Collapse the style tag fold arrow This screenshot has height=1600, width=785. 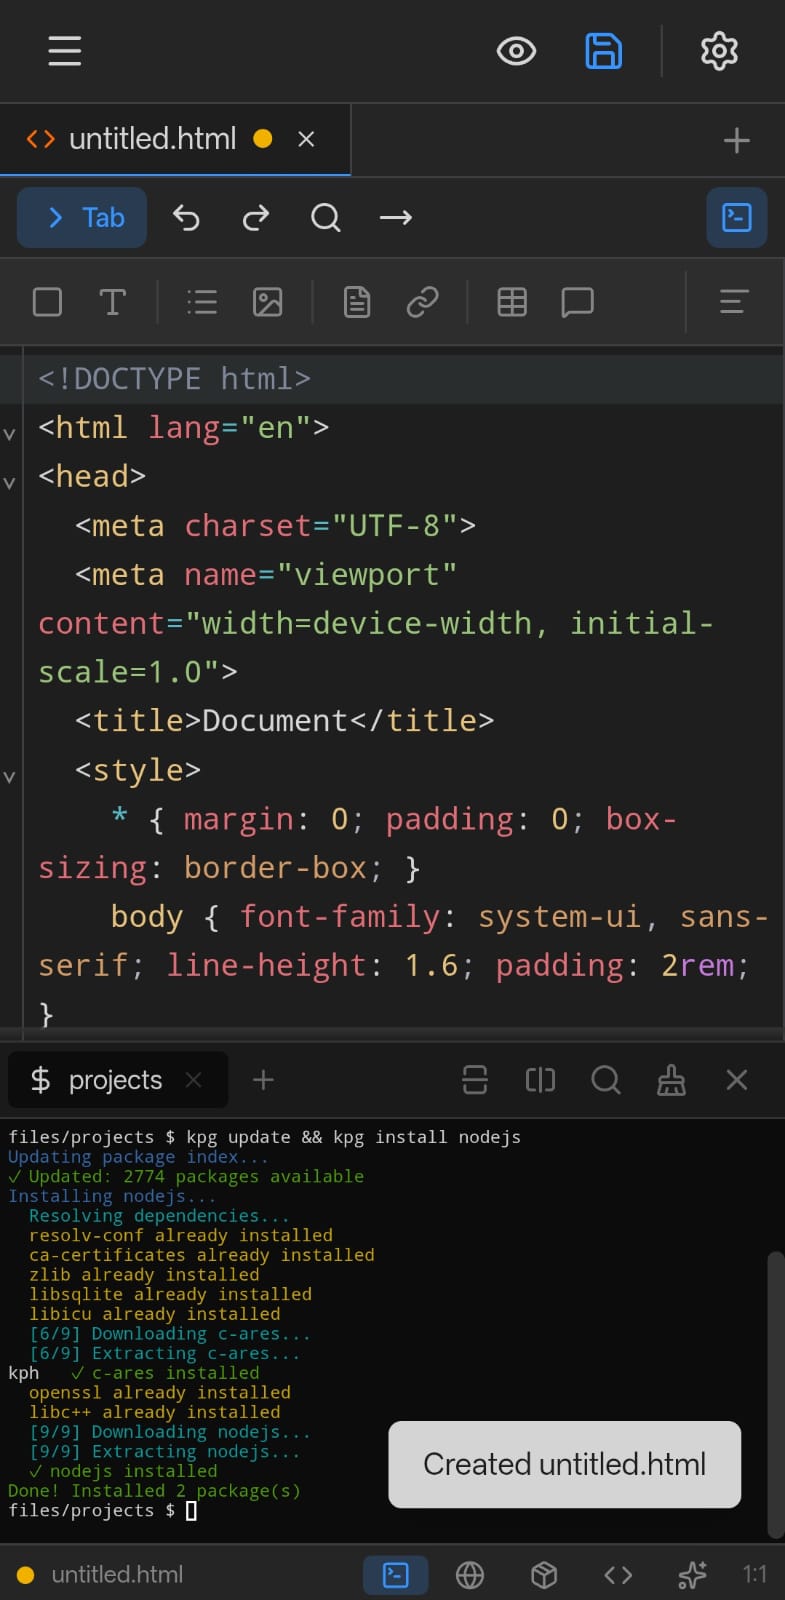coord(10,777)
